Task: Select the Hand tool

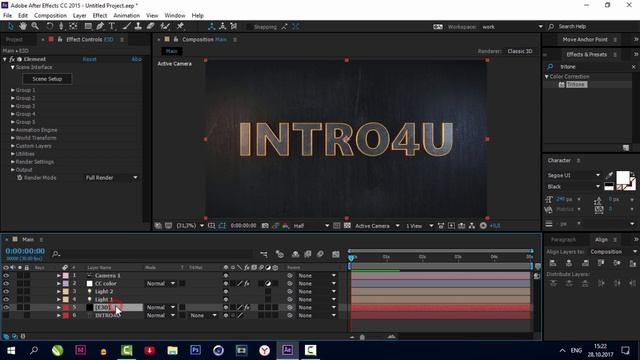Action: pos(23,27)
